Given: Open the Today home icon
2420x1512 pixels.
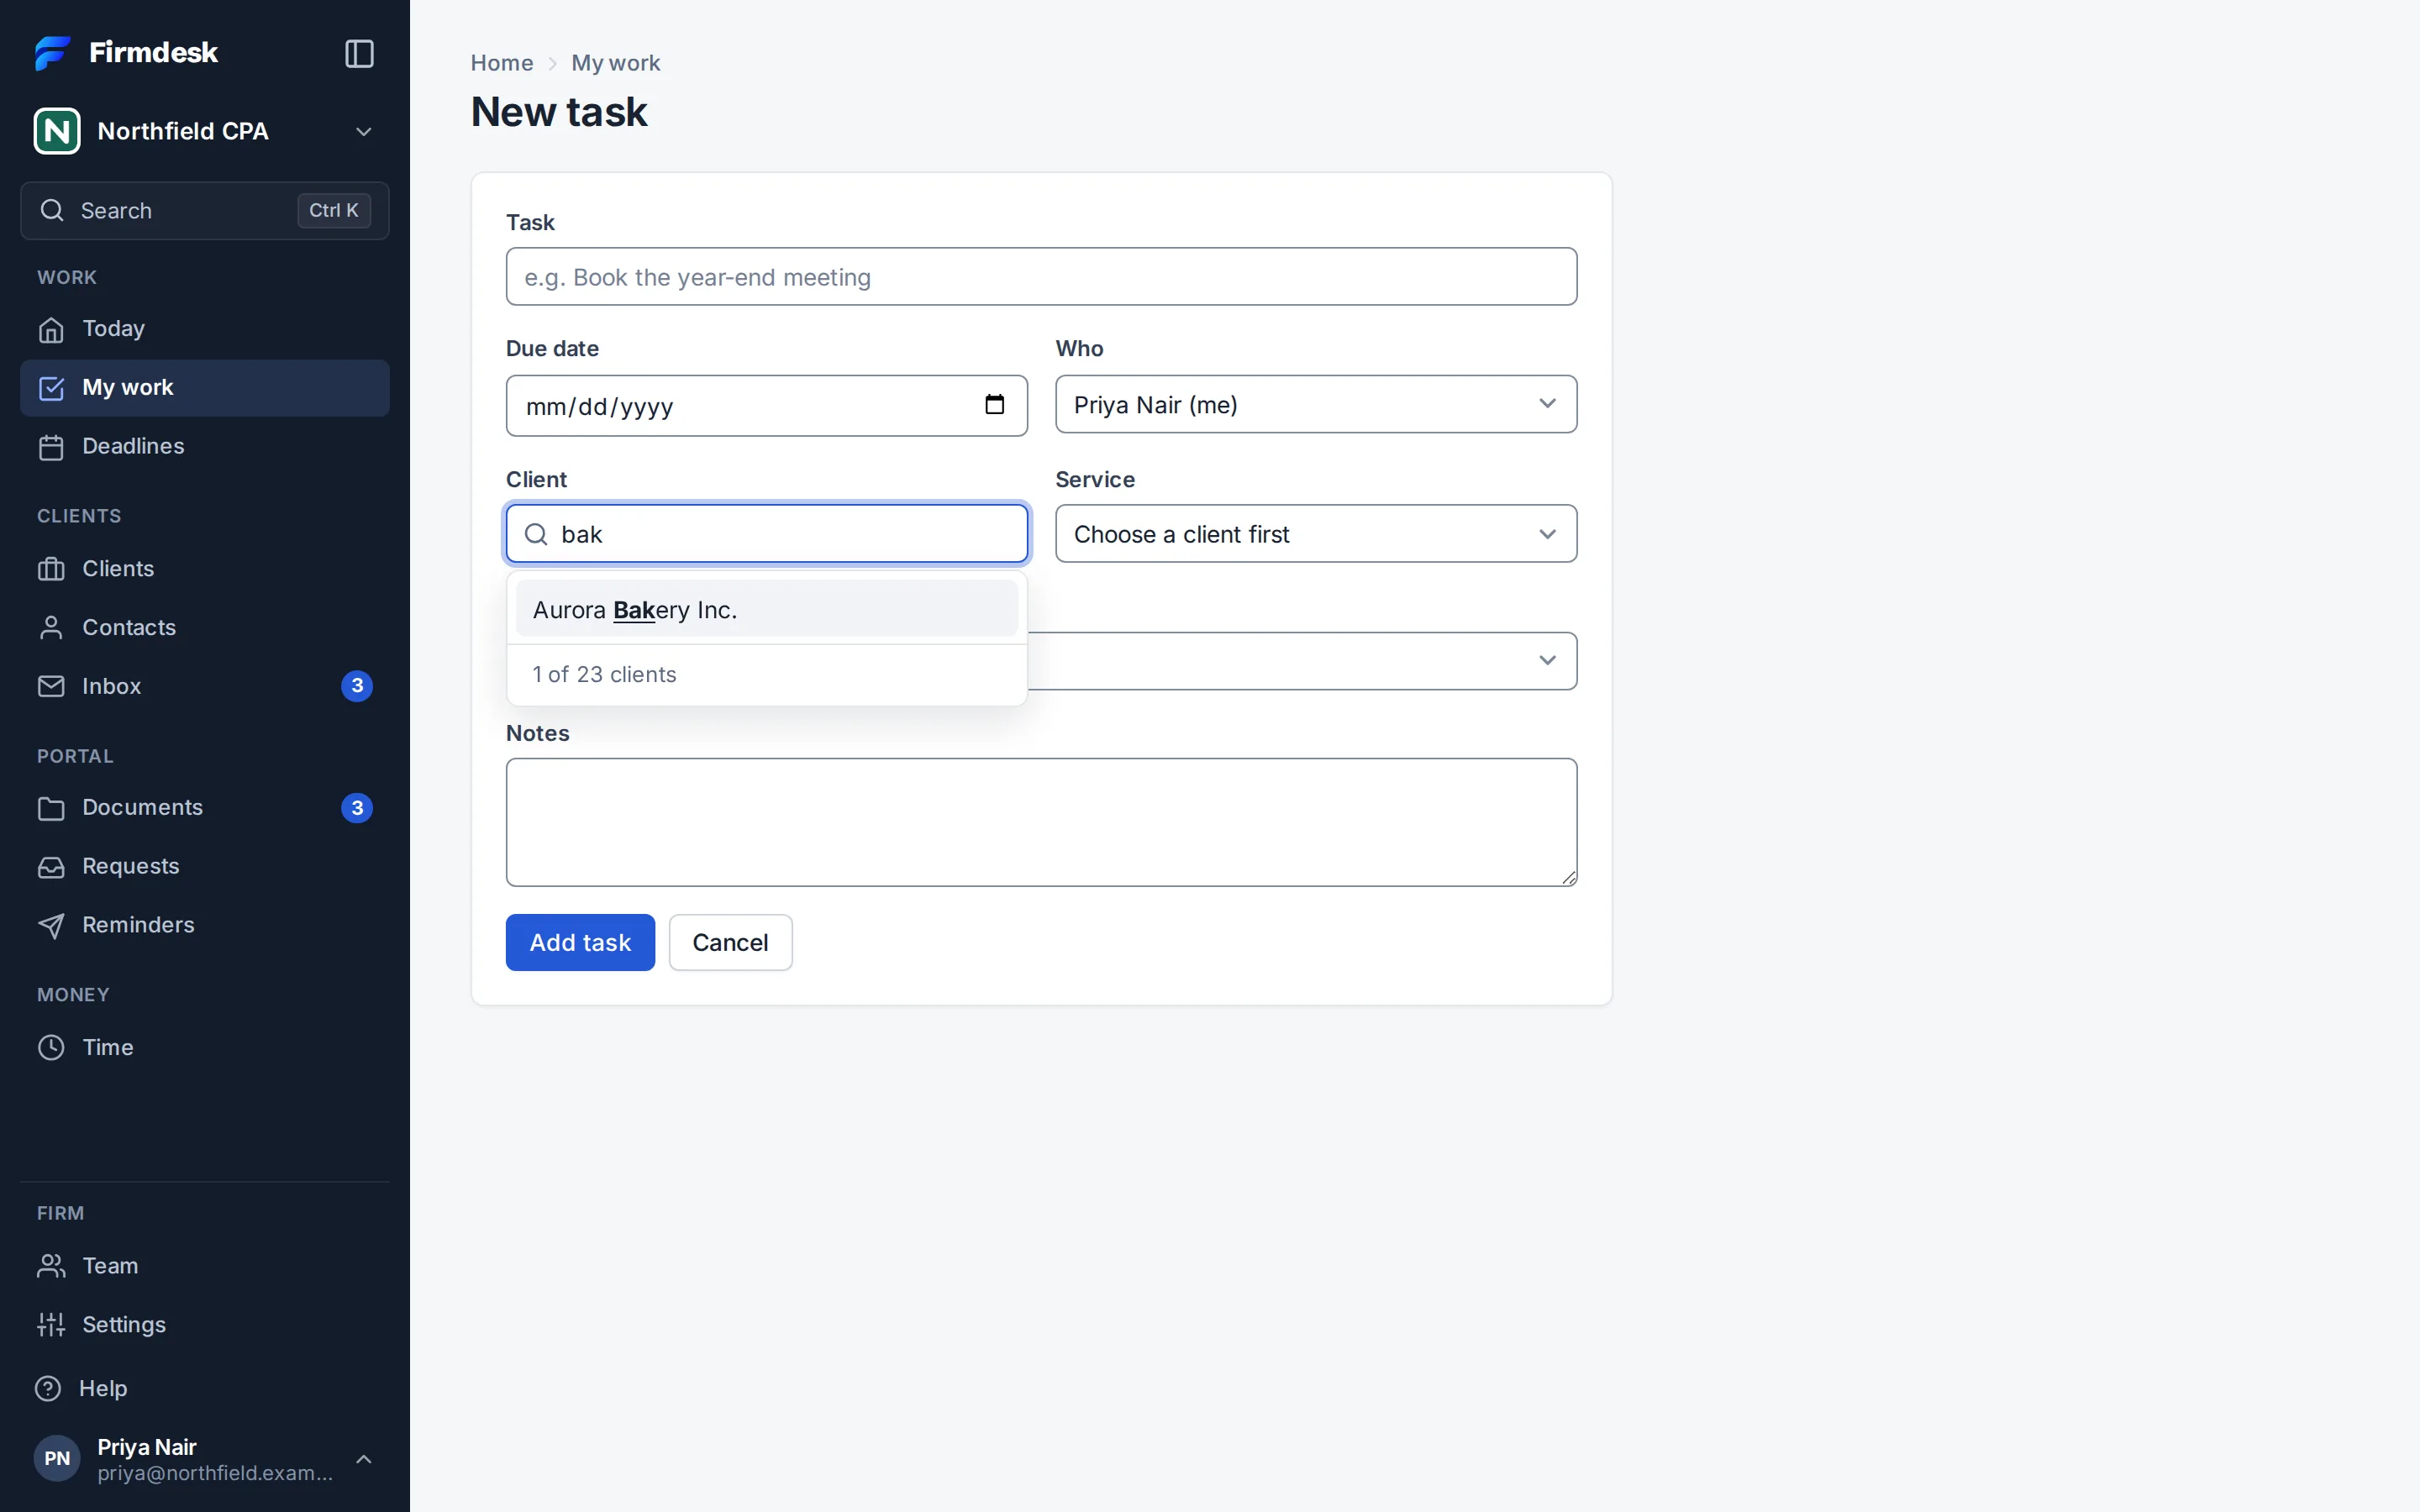Looking at the screenshot, I should [x=51, y=329].
